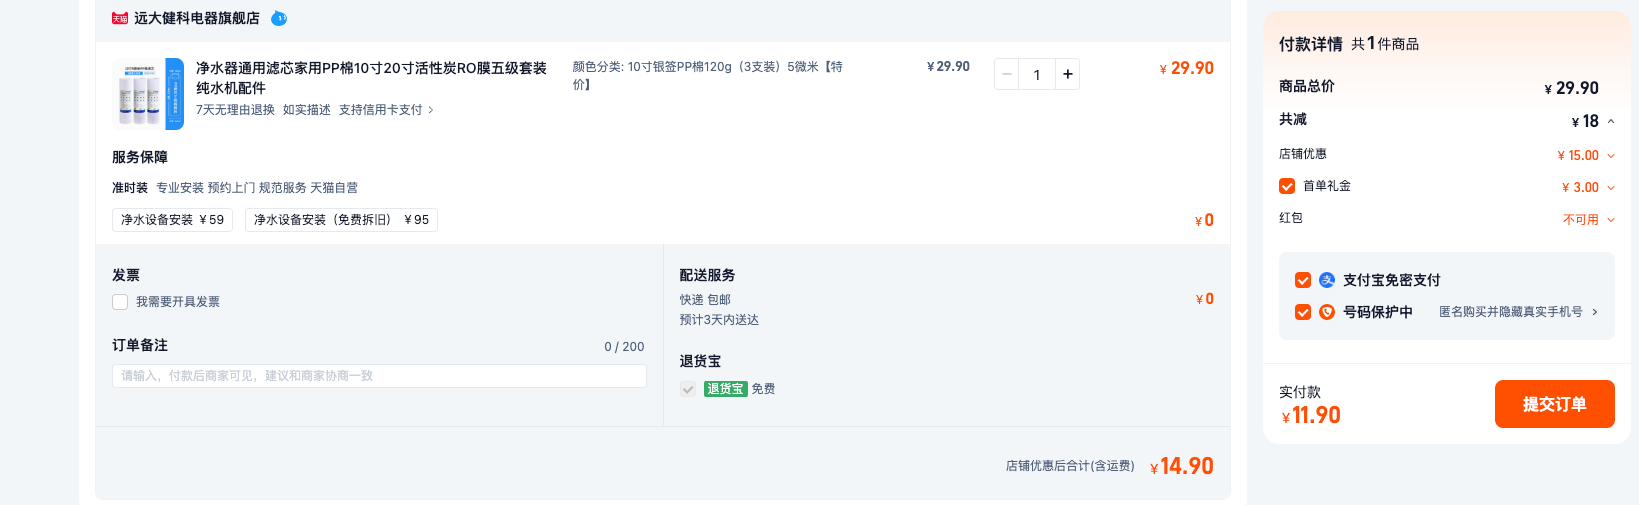Click the Tmall logo icon beside store name

coord(120,18)
